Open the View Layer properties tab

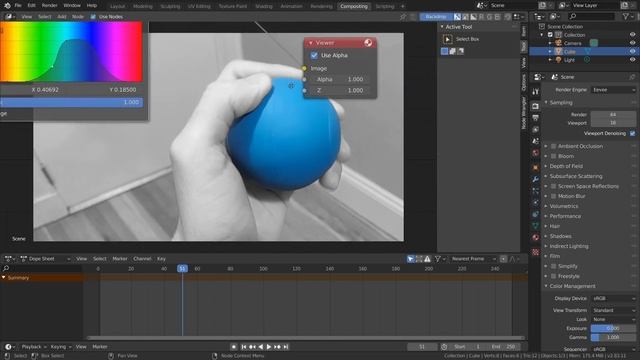pos(536,129)
